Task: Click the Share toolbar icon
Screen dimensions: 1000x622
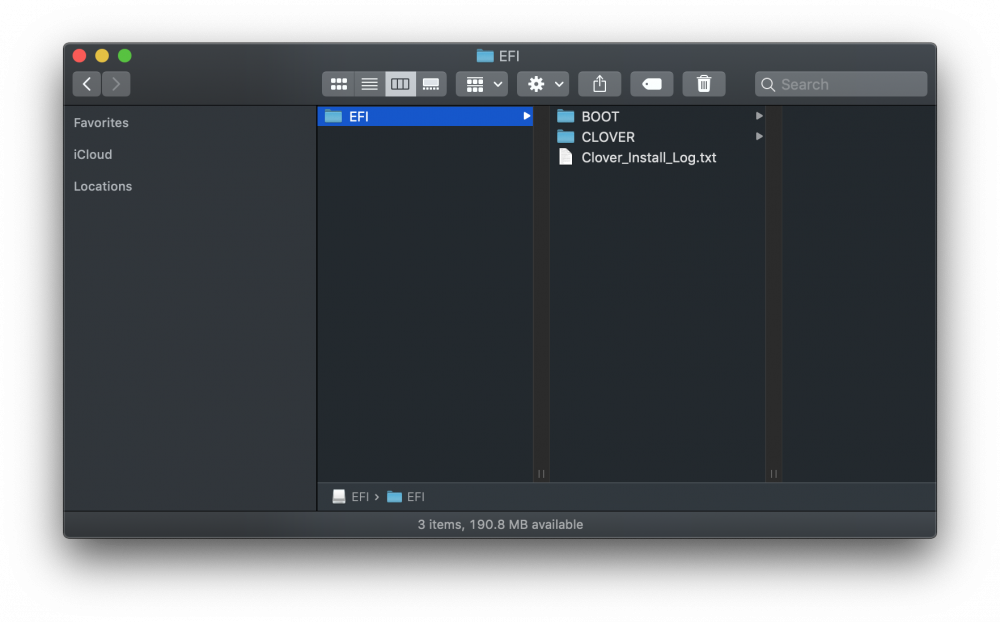Action: pyautogui.click(x=599, y=84)
